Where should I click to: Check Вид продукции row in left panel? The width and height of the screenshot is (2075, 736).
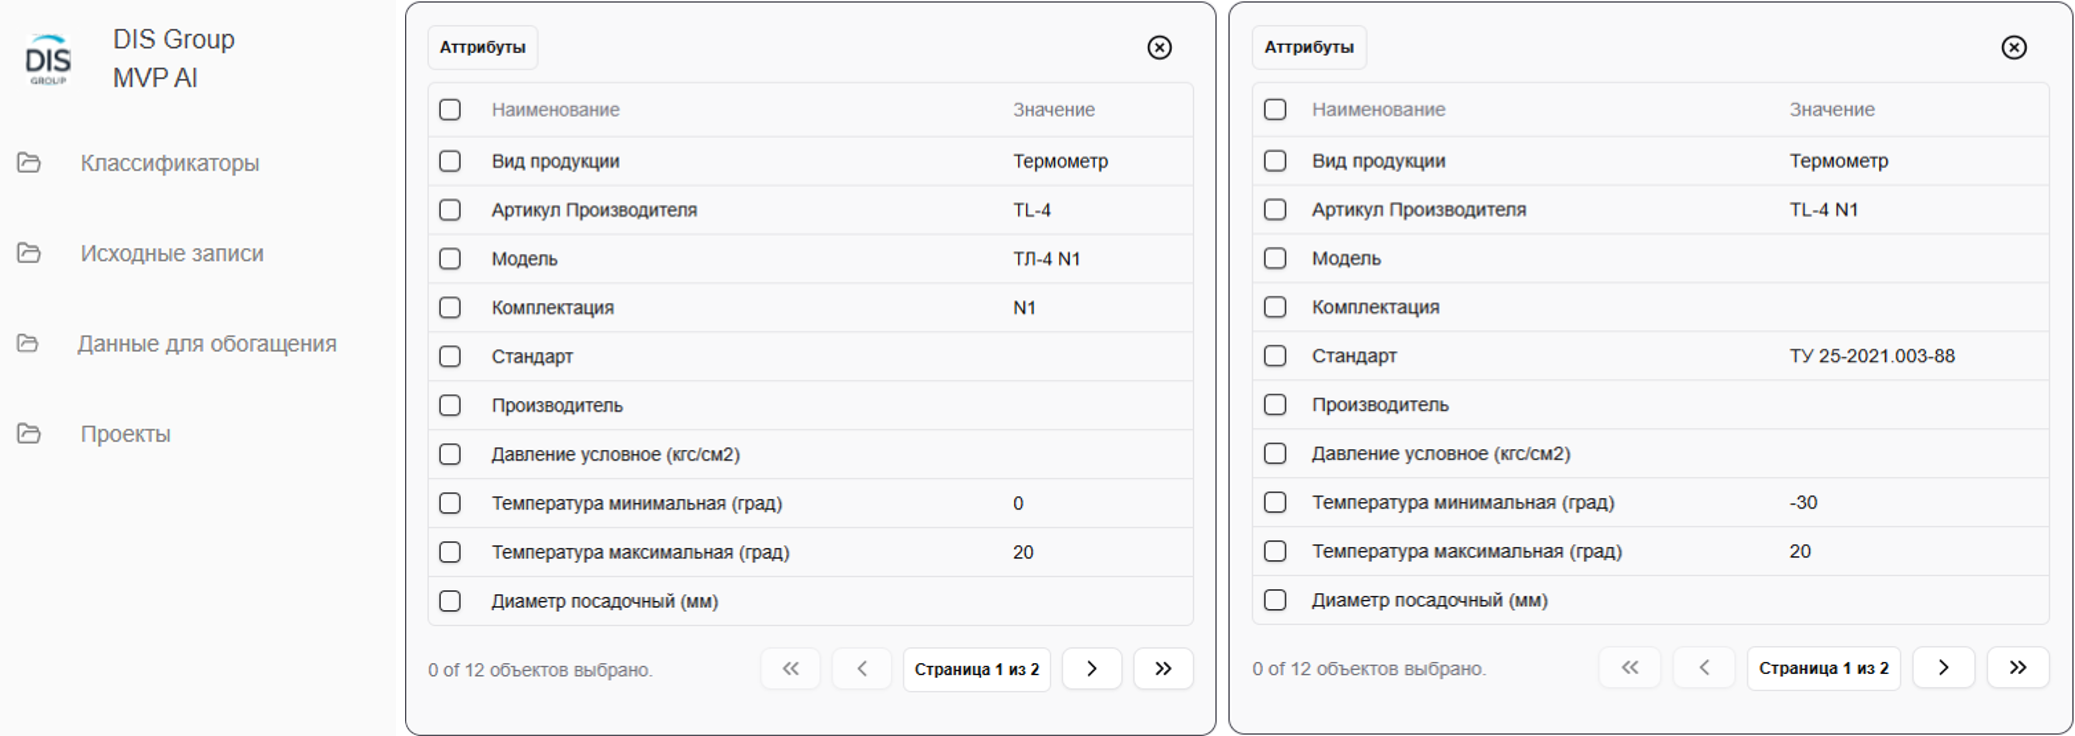coord(450,161)
